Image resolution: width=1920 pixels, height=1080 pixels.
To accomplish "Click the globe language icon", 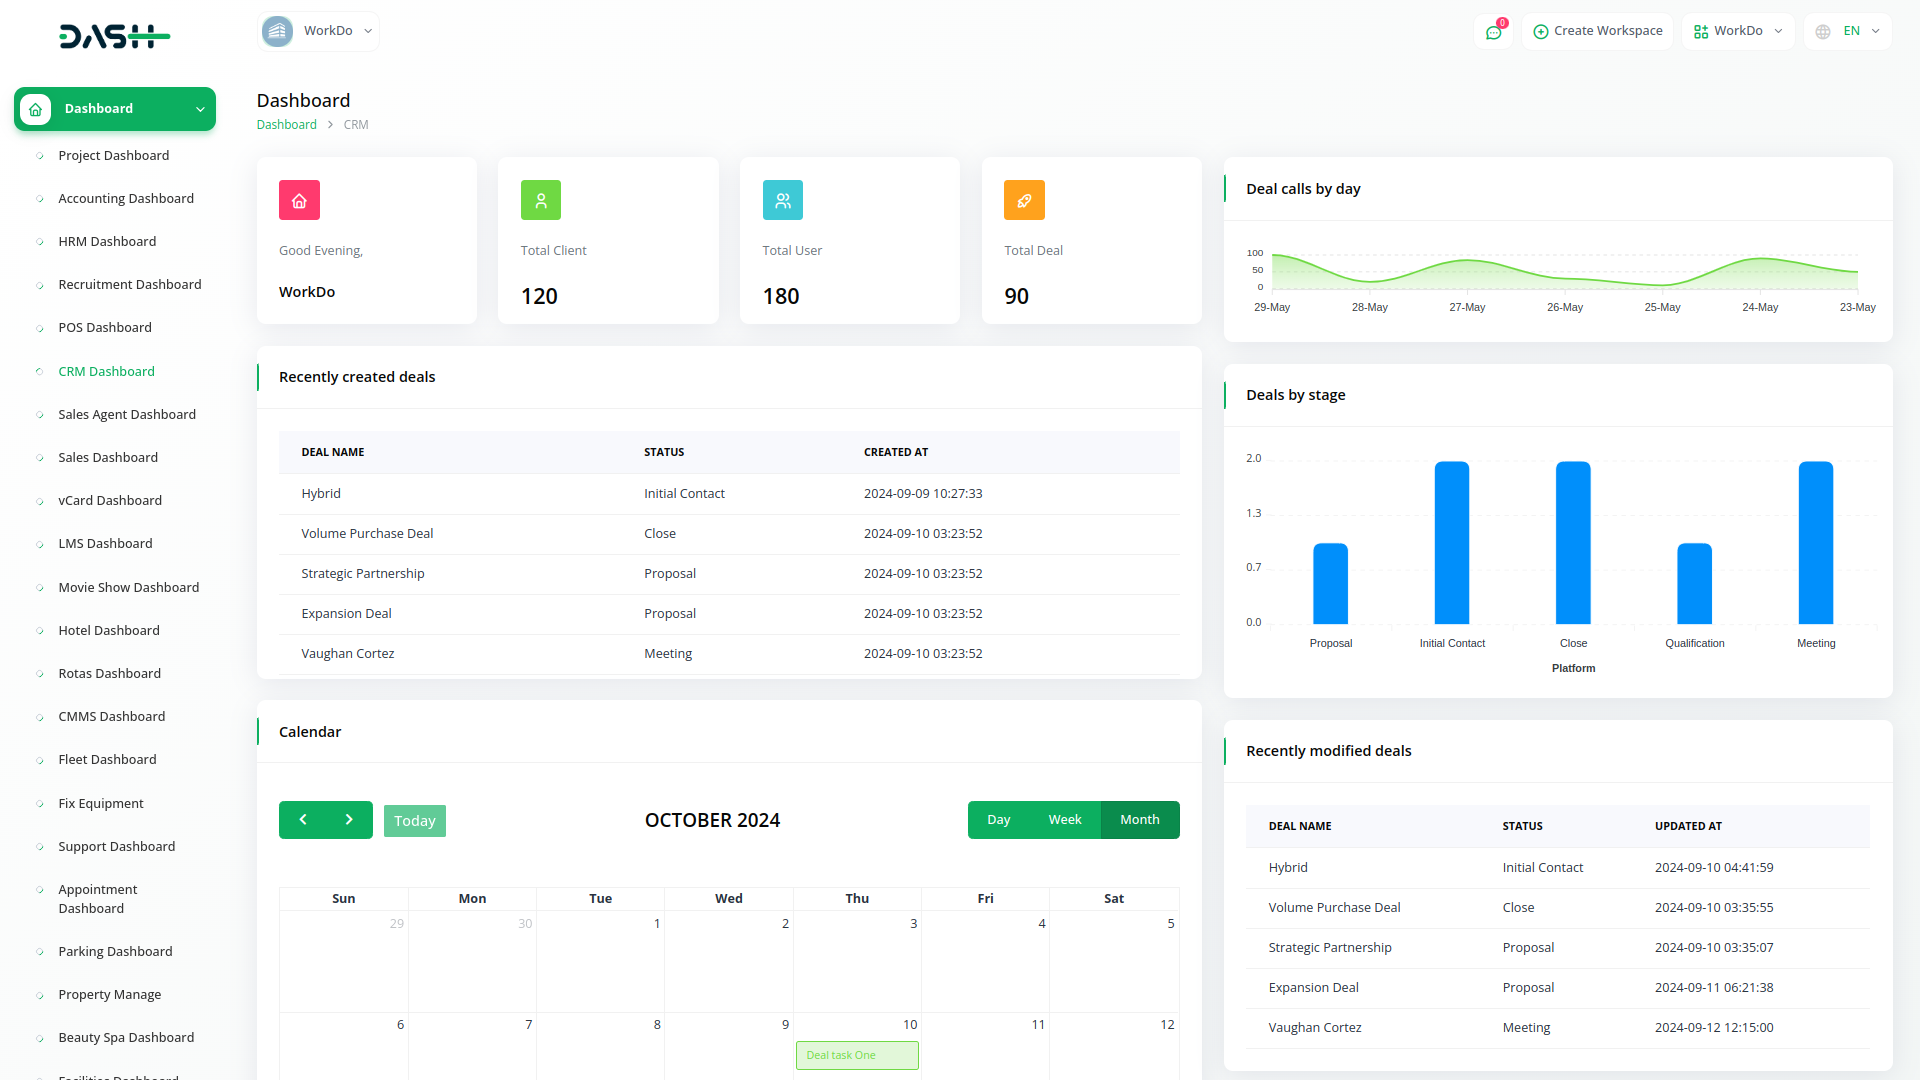I will pos(1822,31).
